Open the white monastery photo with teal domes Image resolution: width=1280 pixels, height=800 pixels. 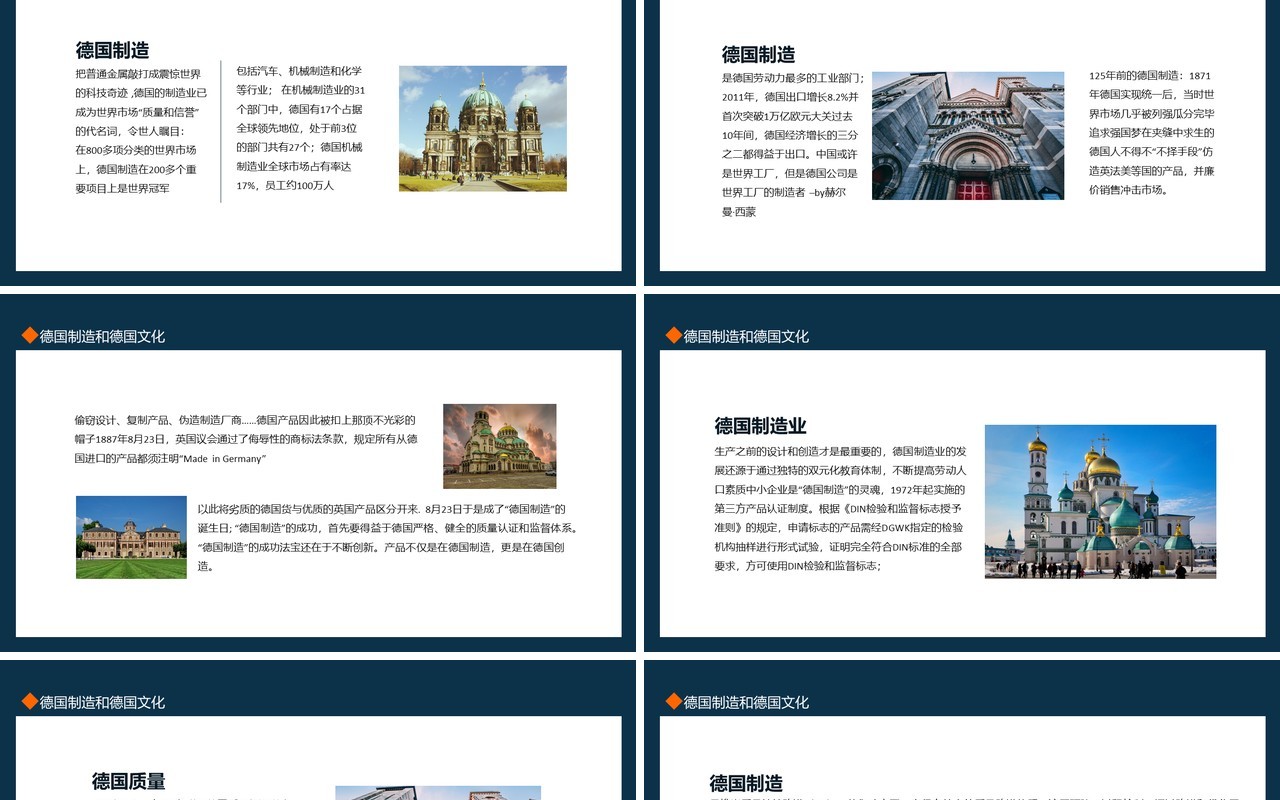1100,501
